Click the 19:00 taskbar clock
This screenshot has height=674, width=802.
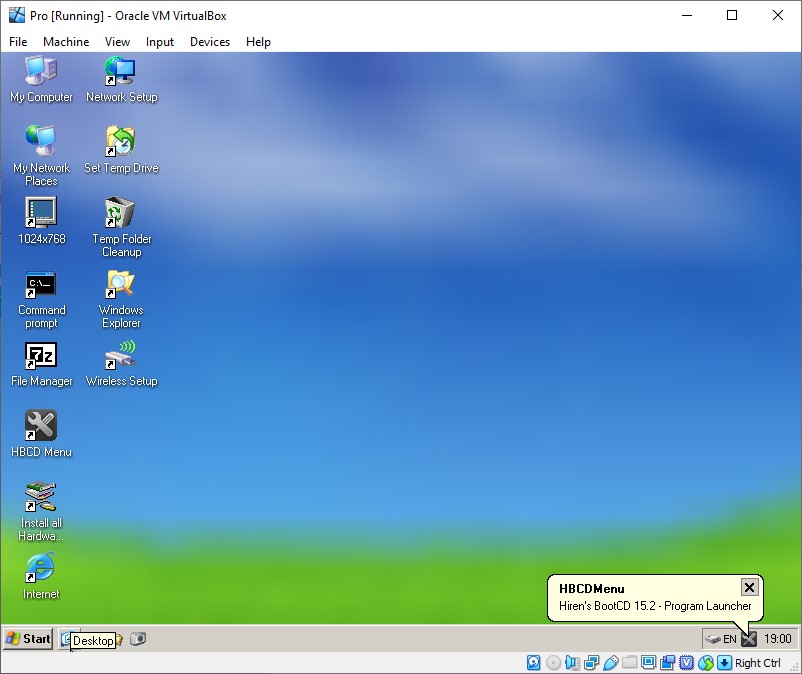point(777,639)
